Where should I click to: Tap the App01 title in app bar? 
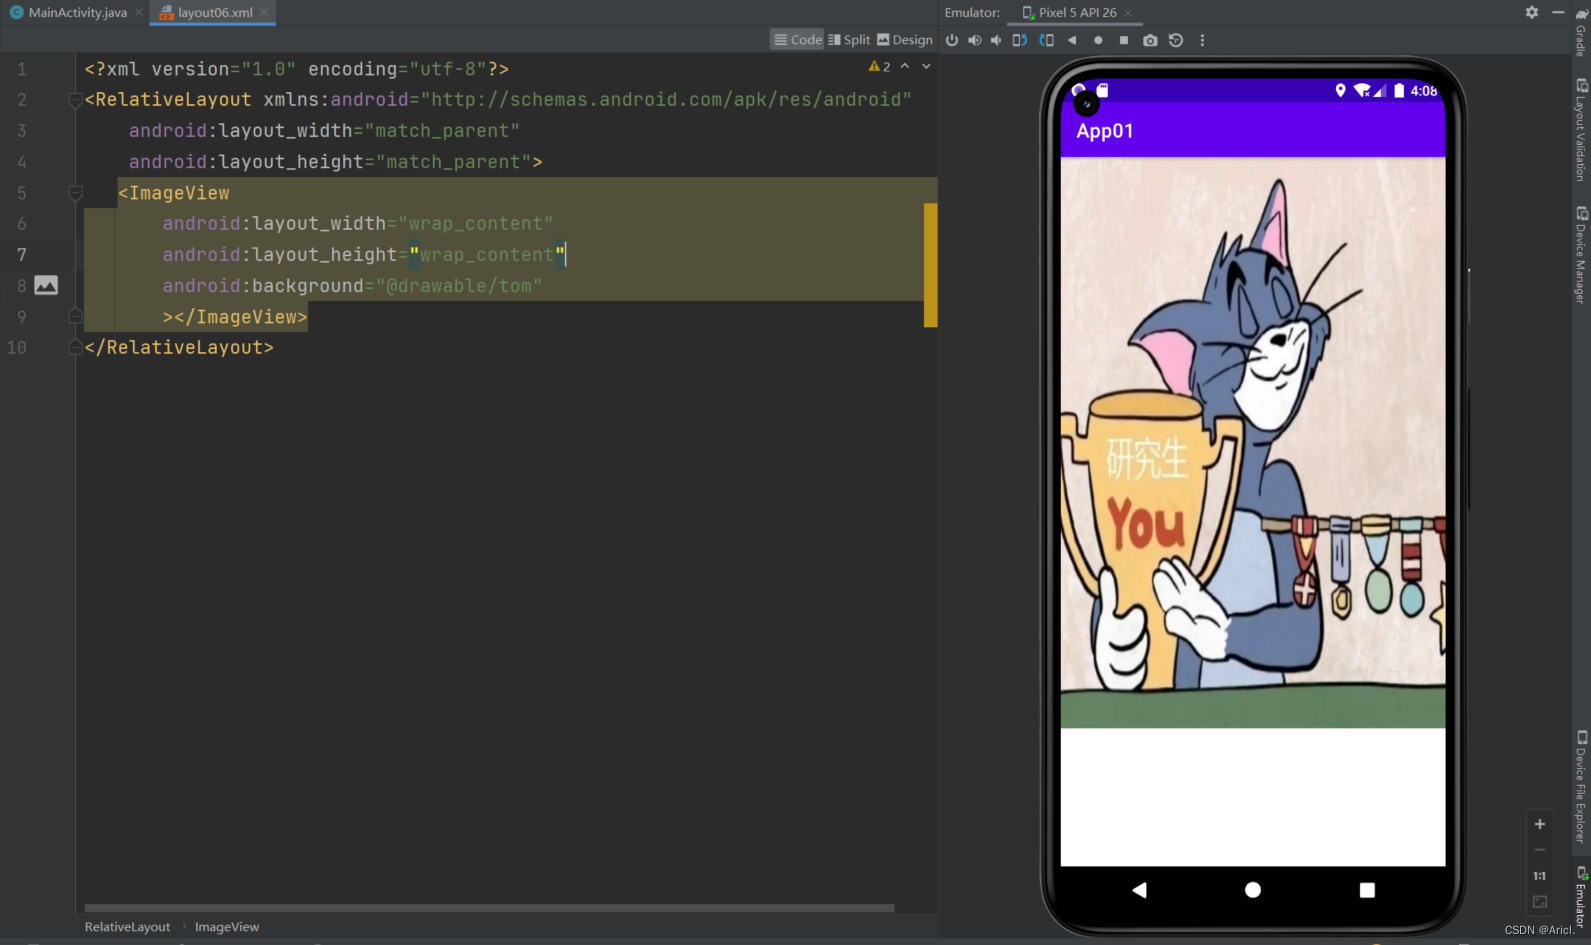tap(1105, 131)
